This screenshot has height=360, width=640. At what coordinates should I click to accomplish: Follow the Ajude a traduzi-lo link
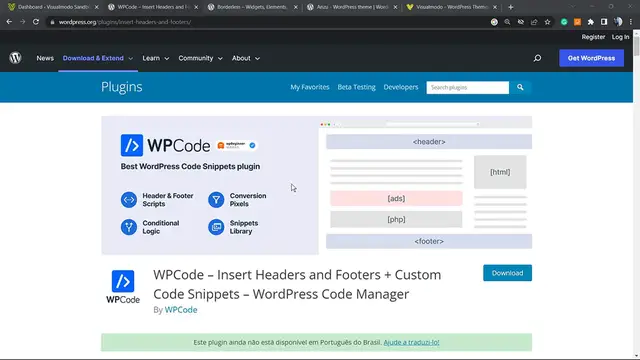(411, 342)
